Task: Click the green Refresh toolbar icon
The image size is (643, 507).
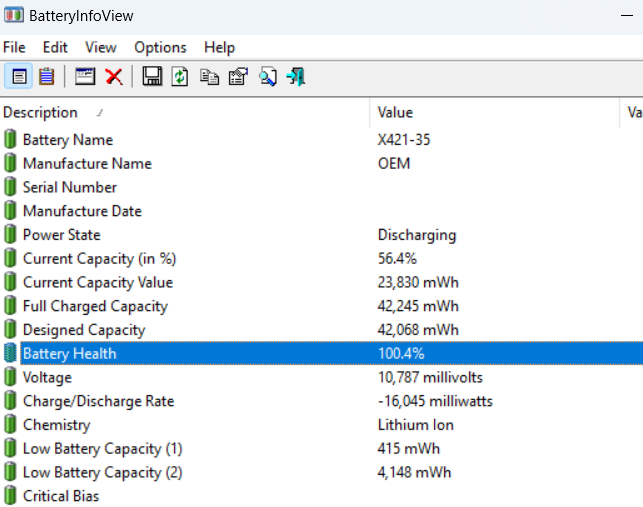Action: (x=180, y=77)
